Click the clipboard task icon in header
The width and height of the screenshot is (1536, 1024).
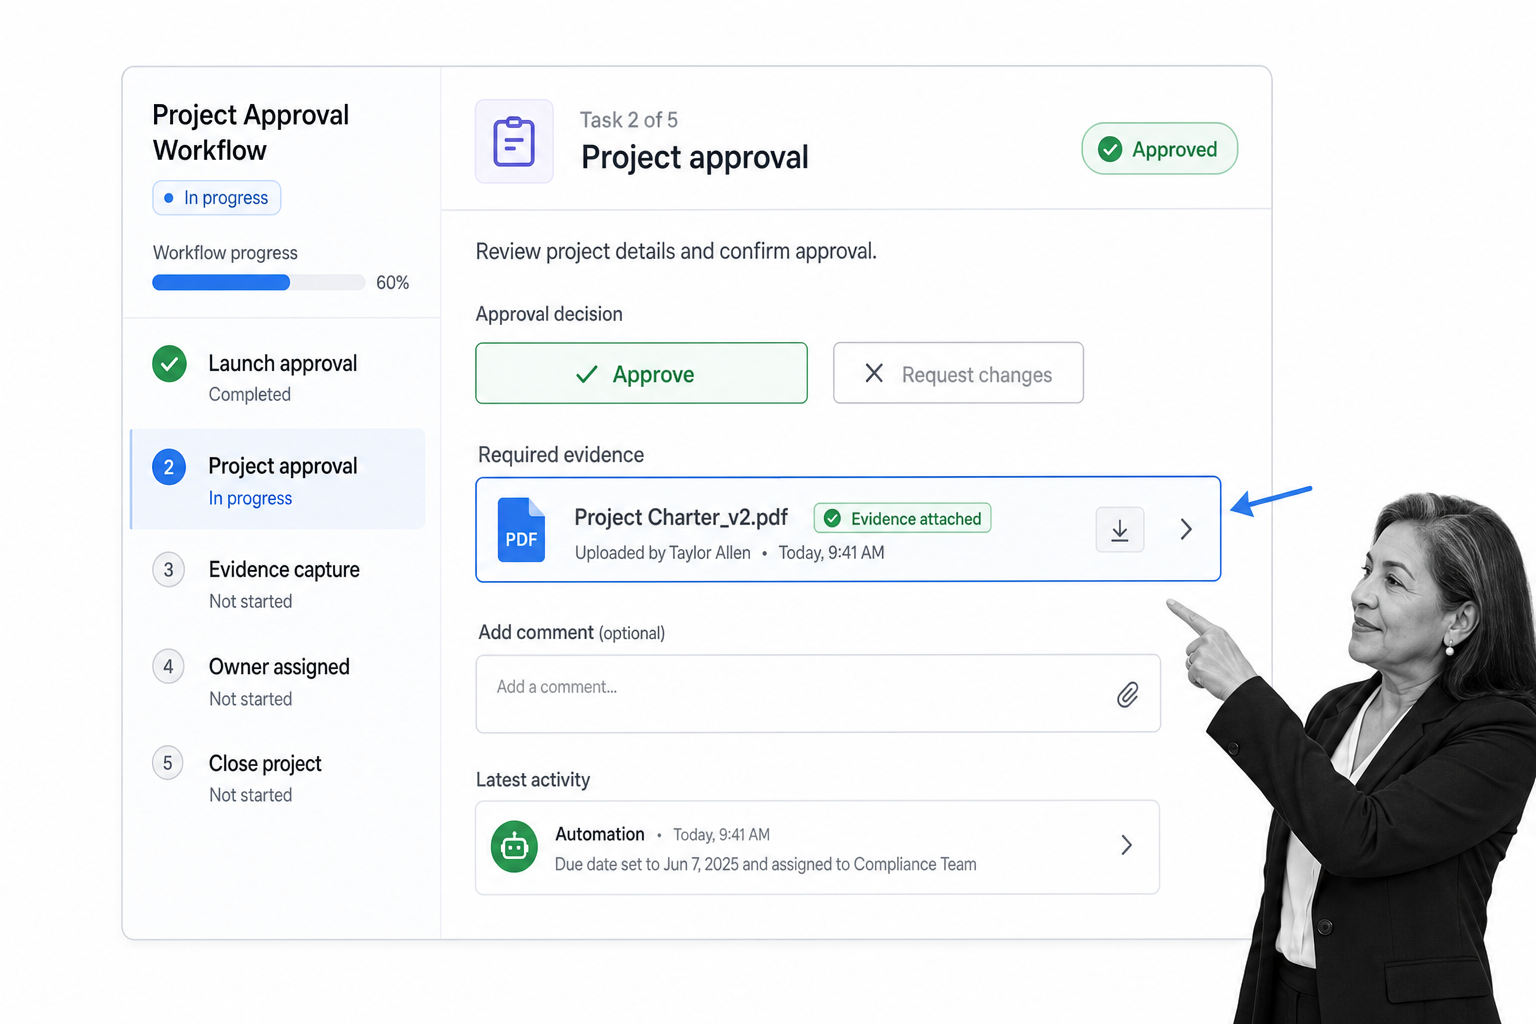point(514,141)
